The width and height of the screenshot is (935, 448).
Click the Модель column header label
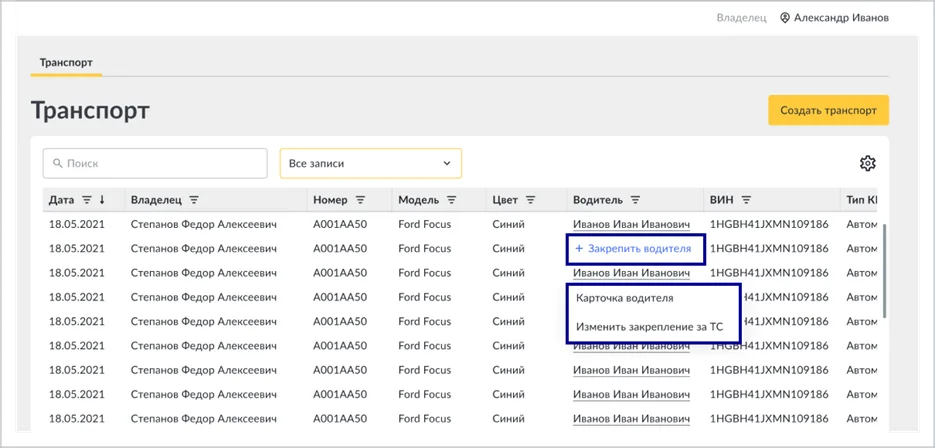[419, 200]
